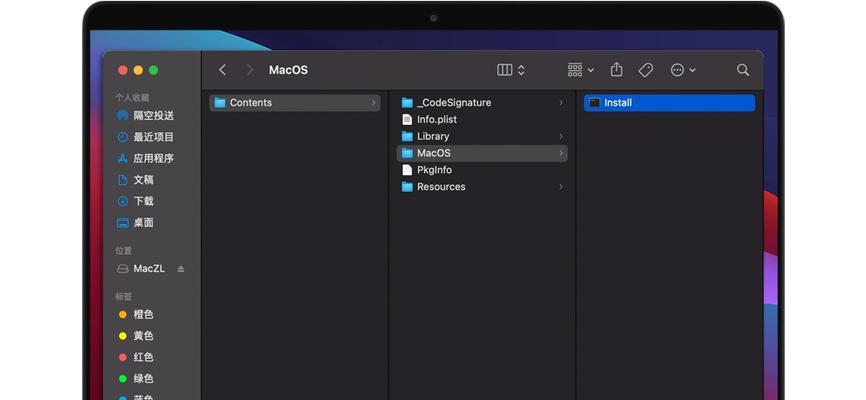Select the Resources folder
866x400 pixels.
(482, 187)
